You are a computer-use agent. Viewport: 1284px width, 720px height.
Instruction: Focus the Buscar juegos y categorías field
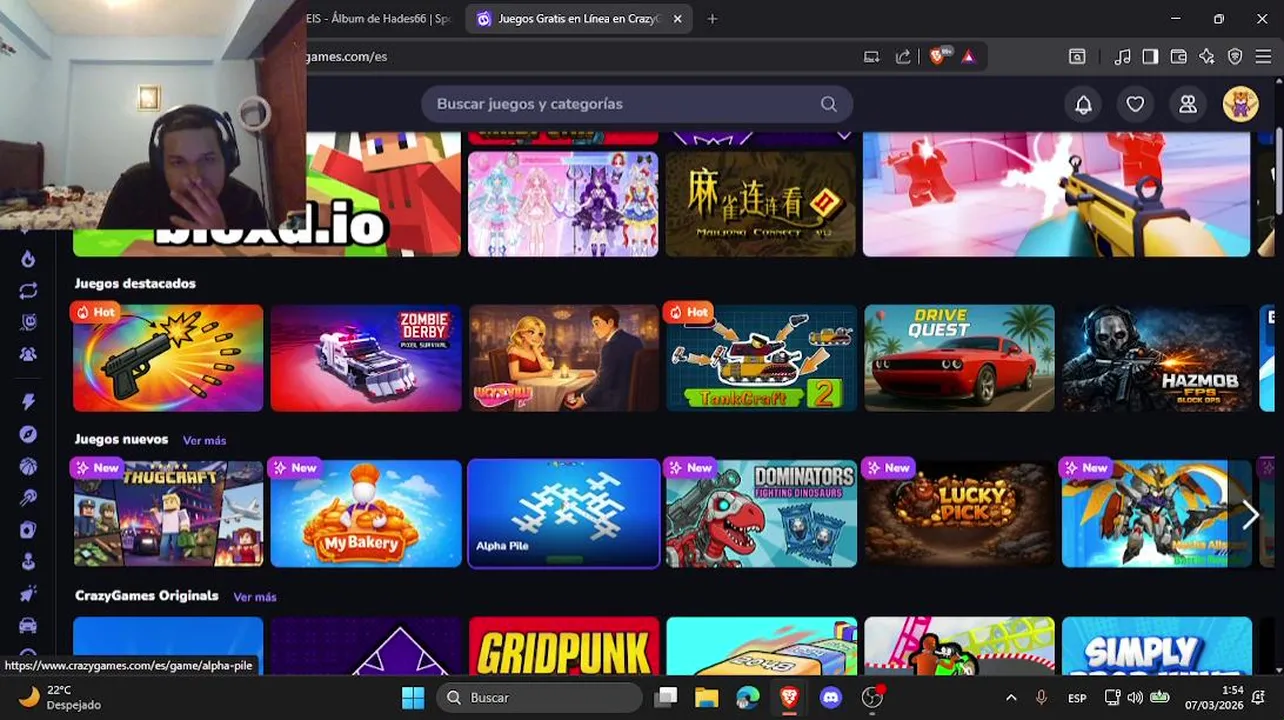click(637, 104)
